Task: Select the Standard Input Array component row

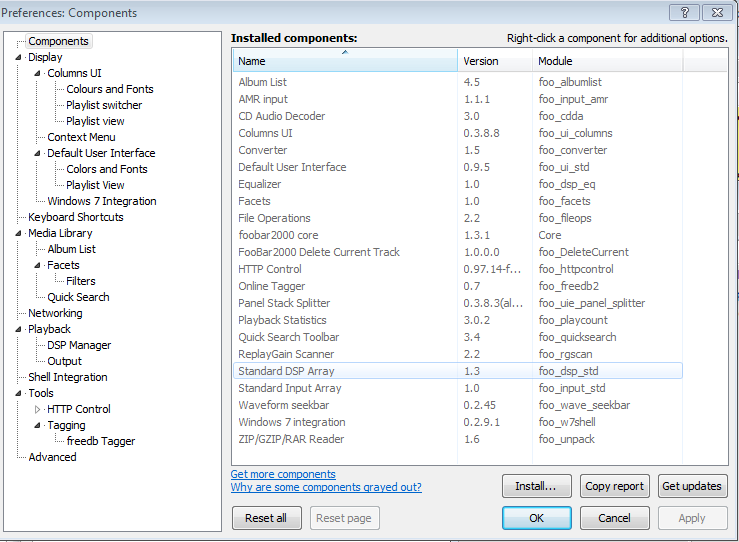Action: (458, 388)
